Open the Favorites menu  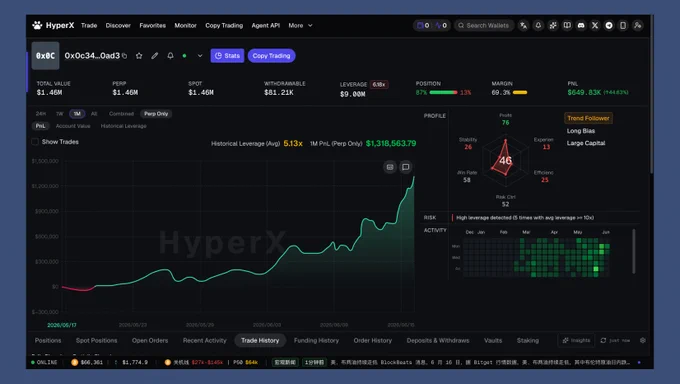pos(152,26)
